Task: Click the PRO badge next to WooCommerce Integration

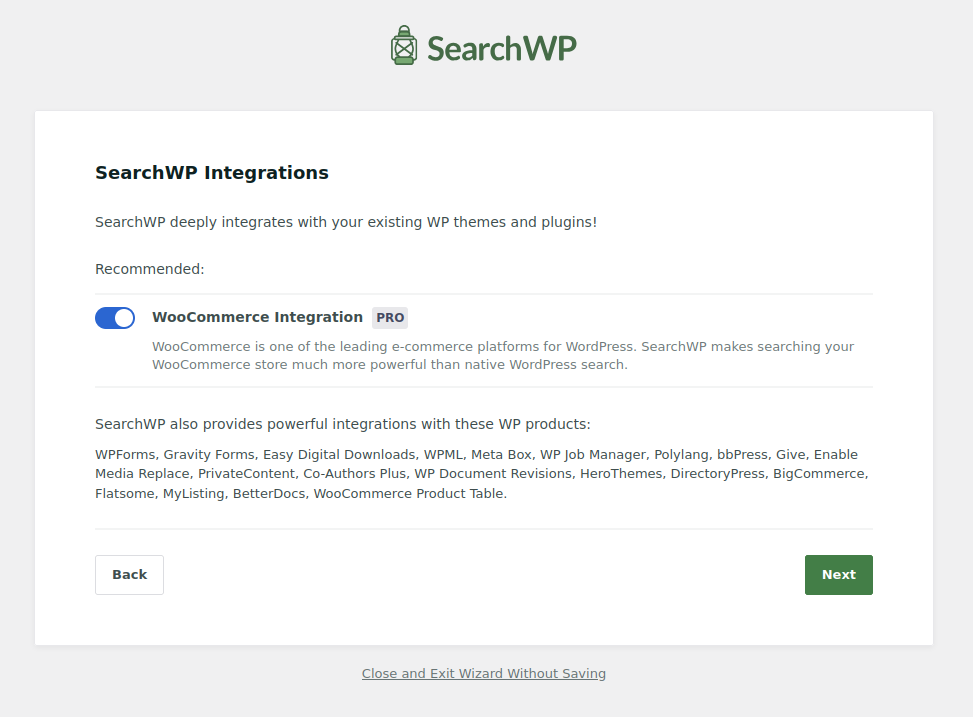Action: click(389, 317)
